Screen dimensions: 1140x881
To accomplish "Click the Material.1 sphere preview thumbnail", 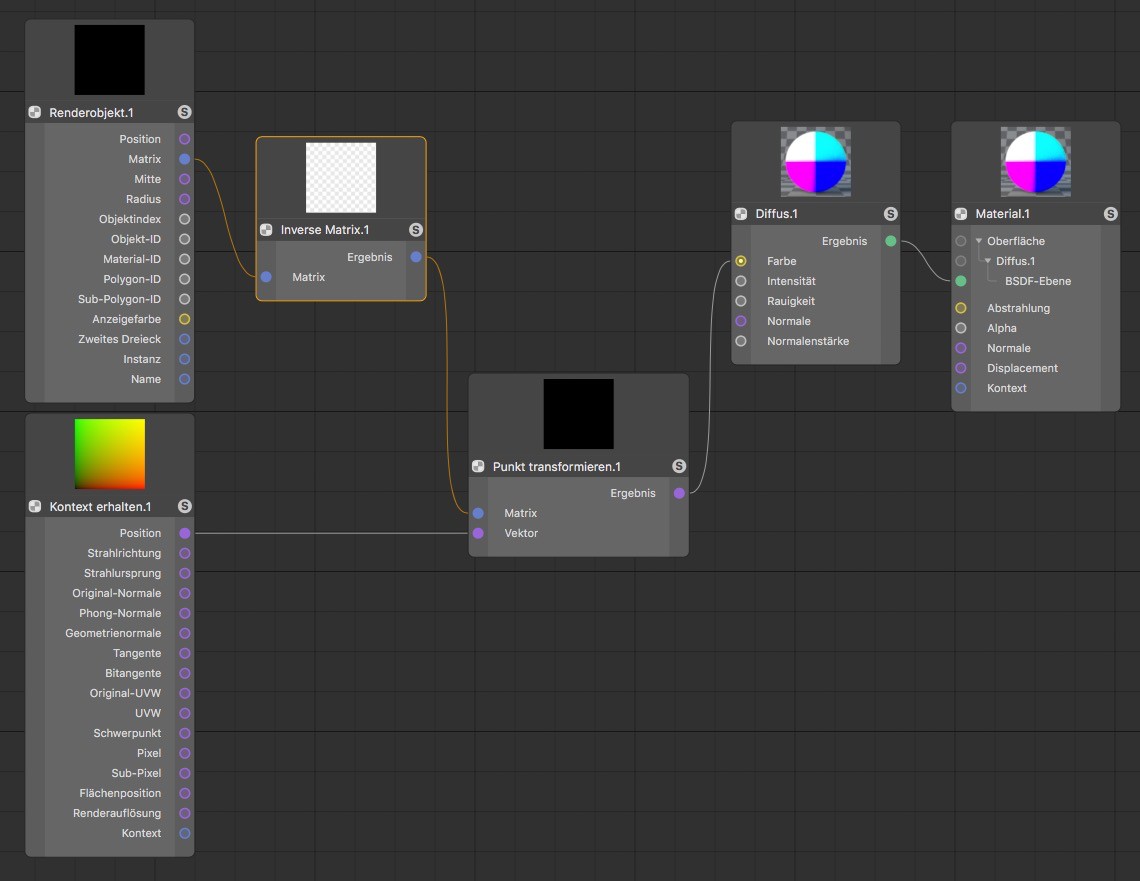I will tap(1036, 162).
